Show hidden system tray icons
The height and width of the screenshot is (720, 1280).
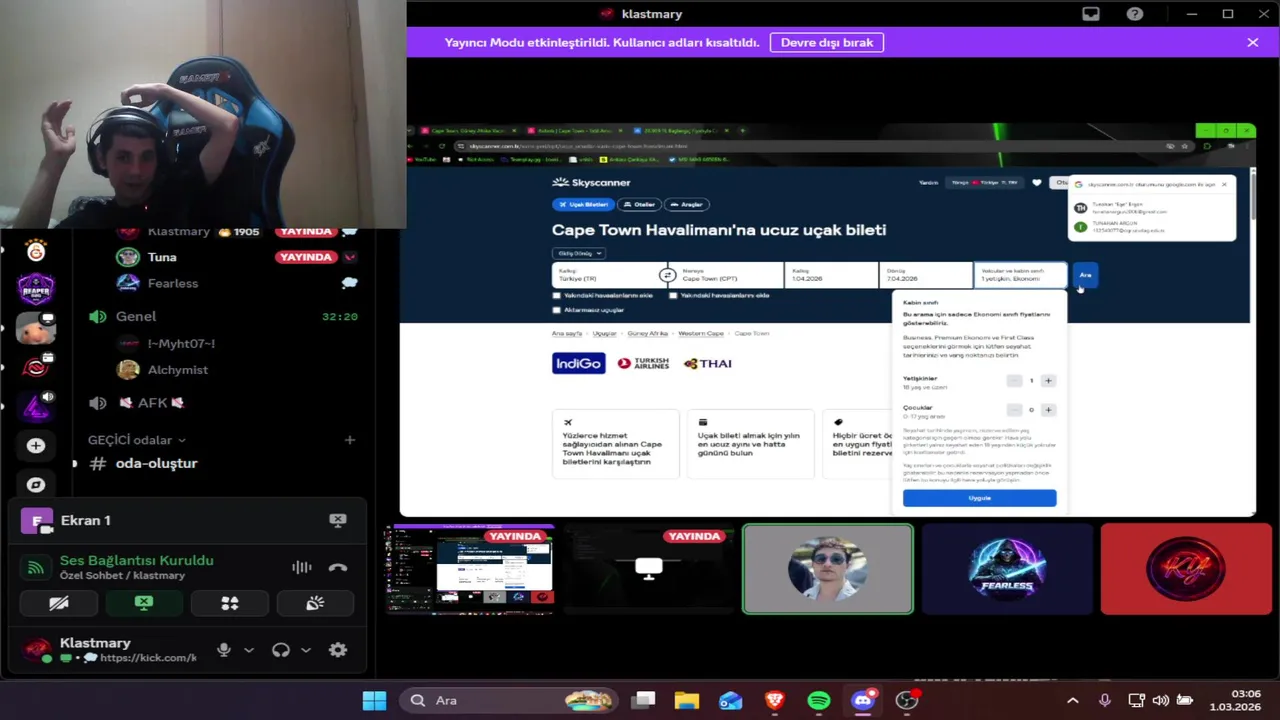point(1073,700)
